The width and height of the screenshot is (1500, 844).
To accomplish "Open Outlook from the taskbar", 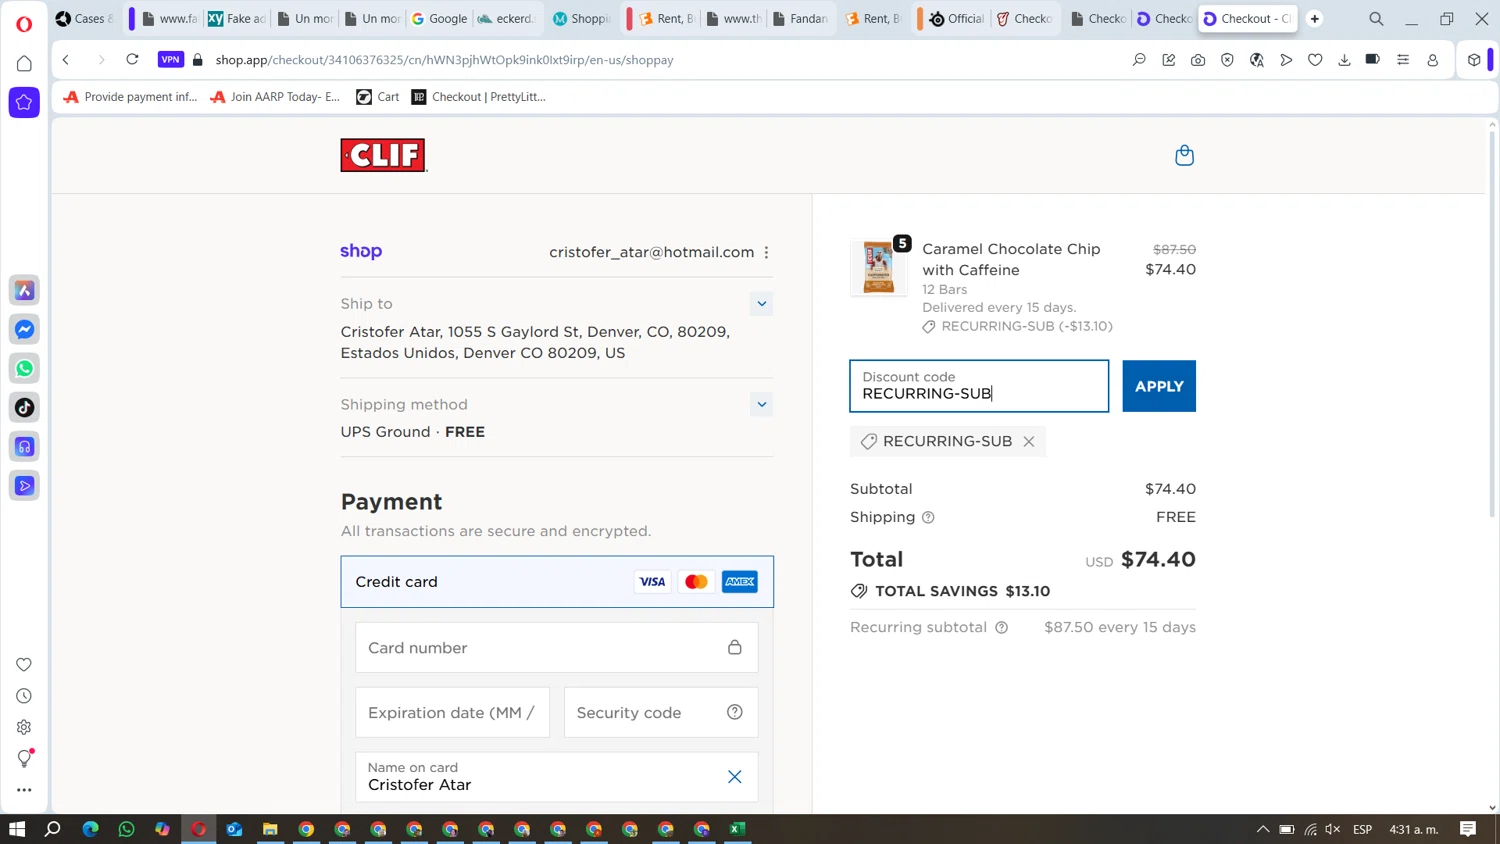I will pos(234,829).
